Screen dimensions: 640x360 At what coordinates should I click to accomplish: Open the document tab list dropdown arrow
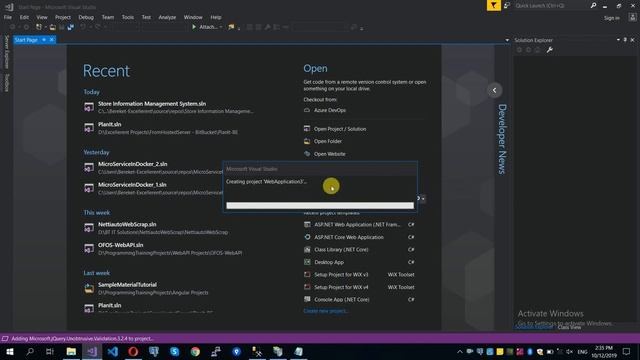(507, 40)
